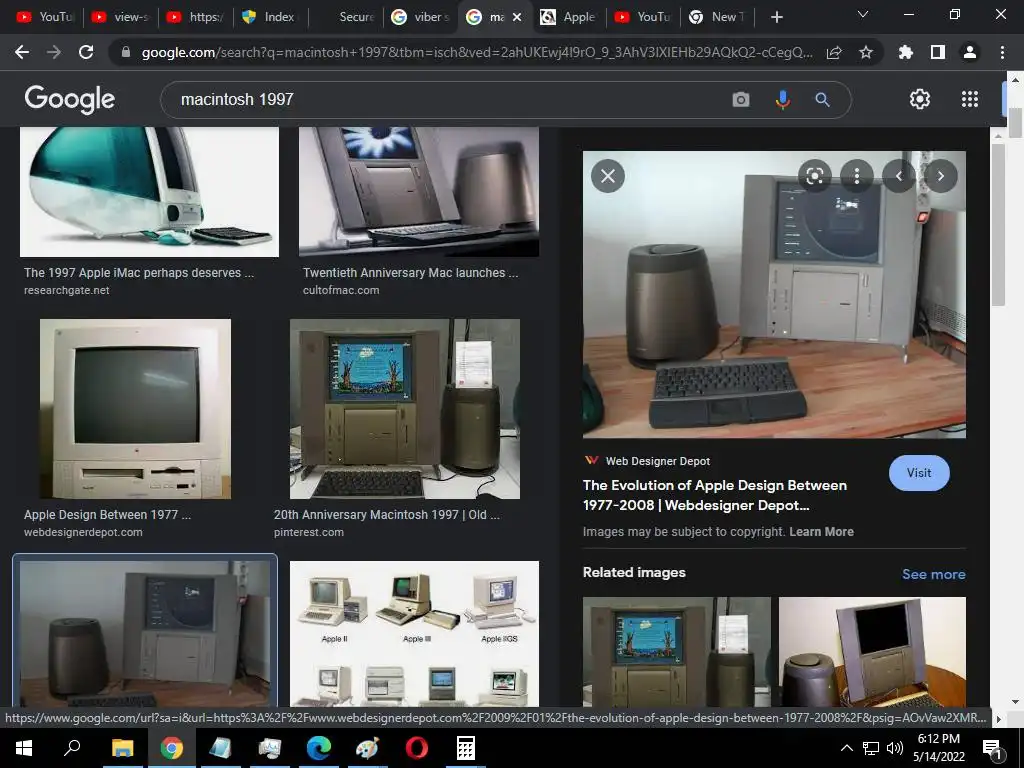Image resolution: width=1024 pixels, height=768 pixels.
Task: Open the Chrome extensions puzzle icon
Action: pos(906,52)
